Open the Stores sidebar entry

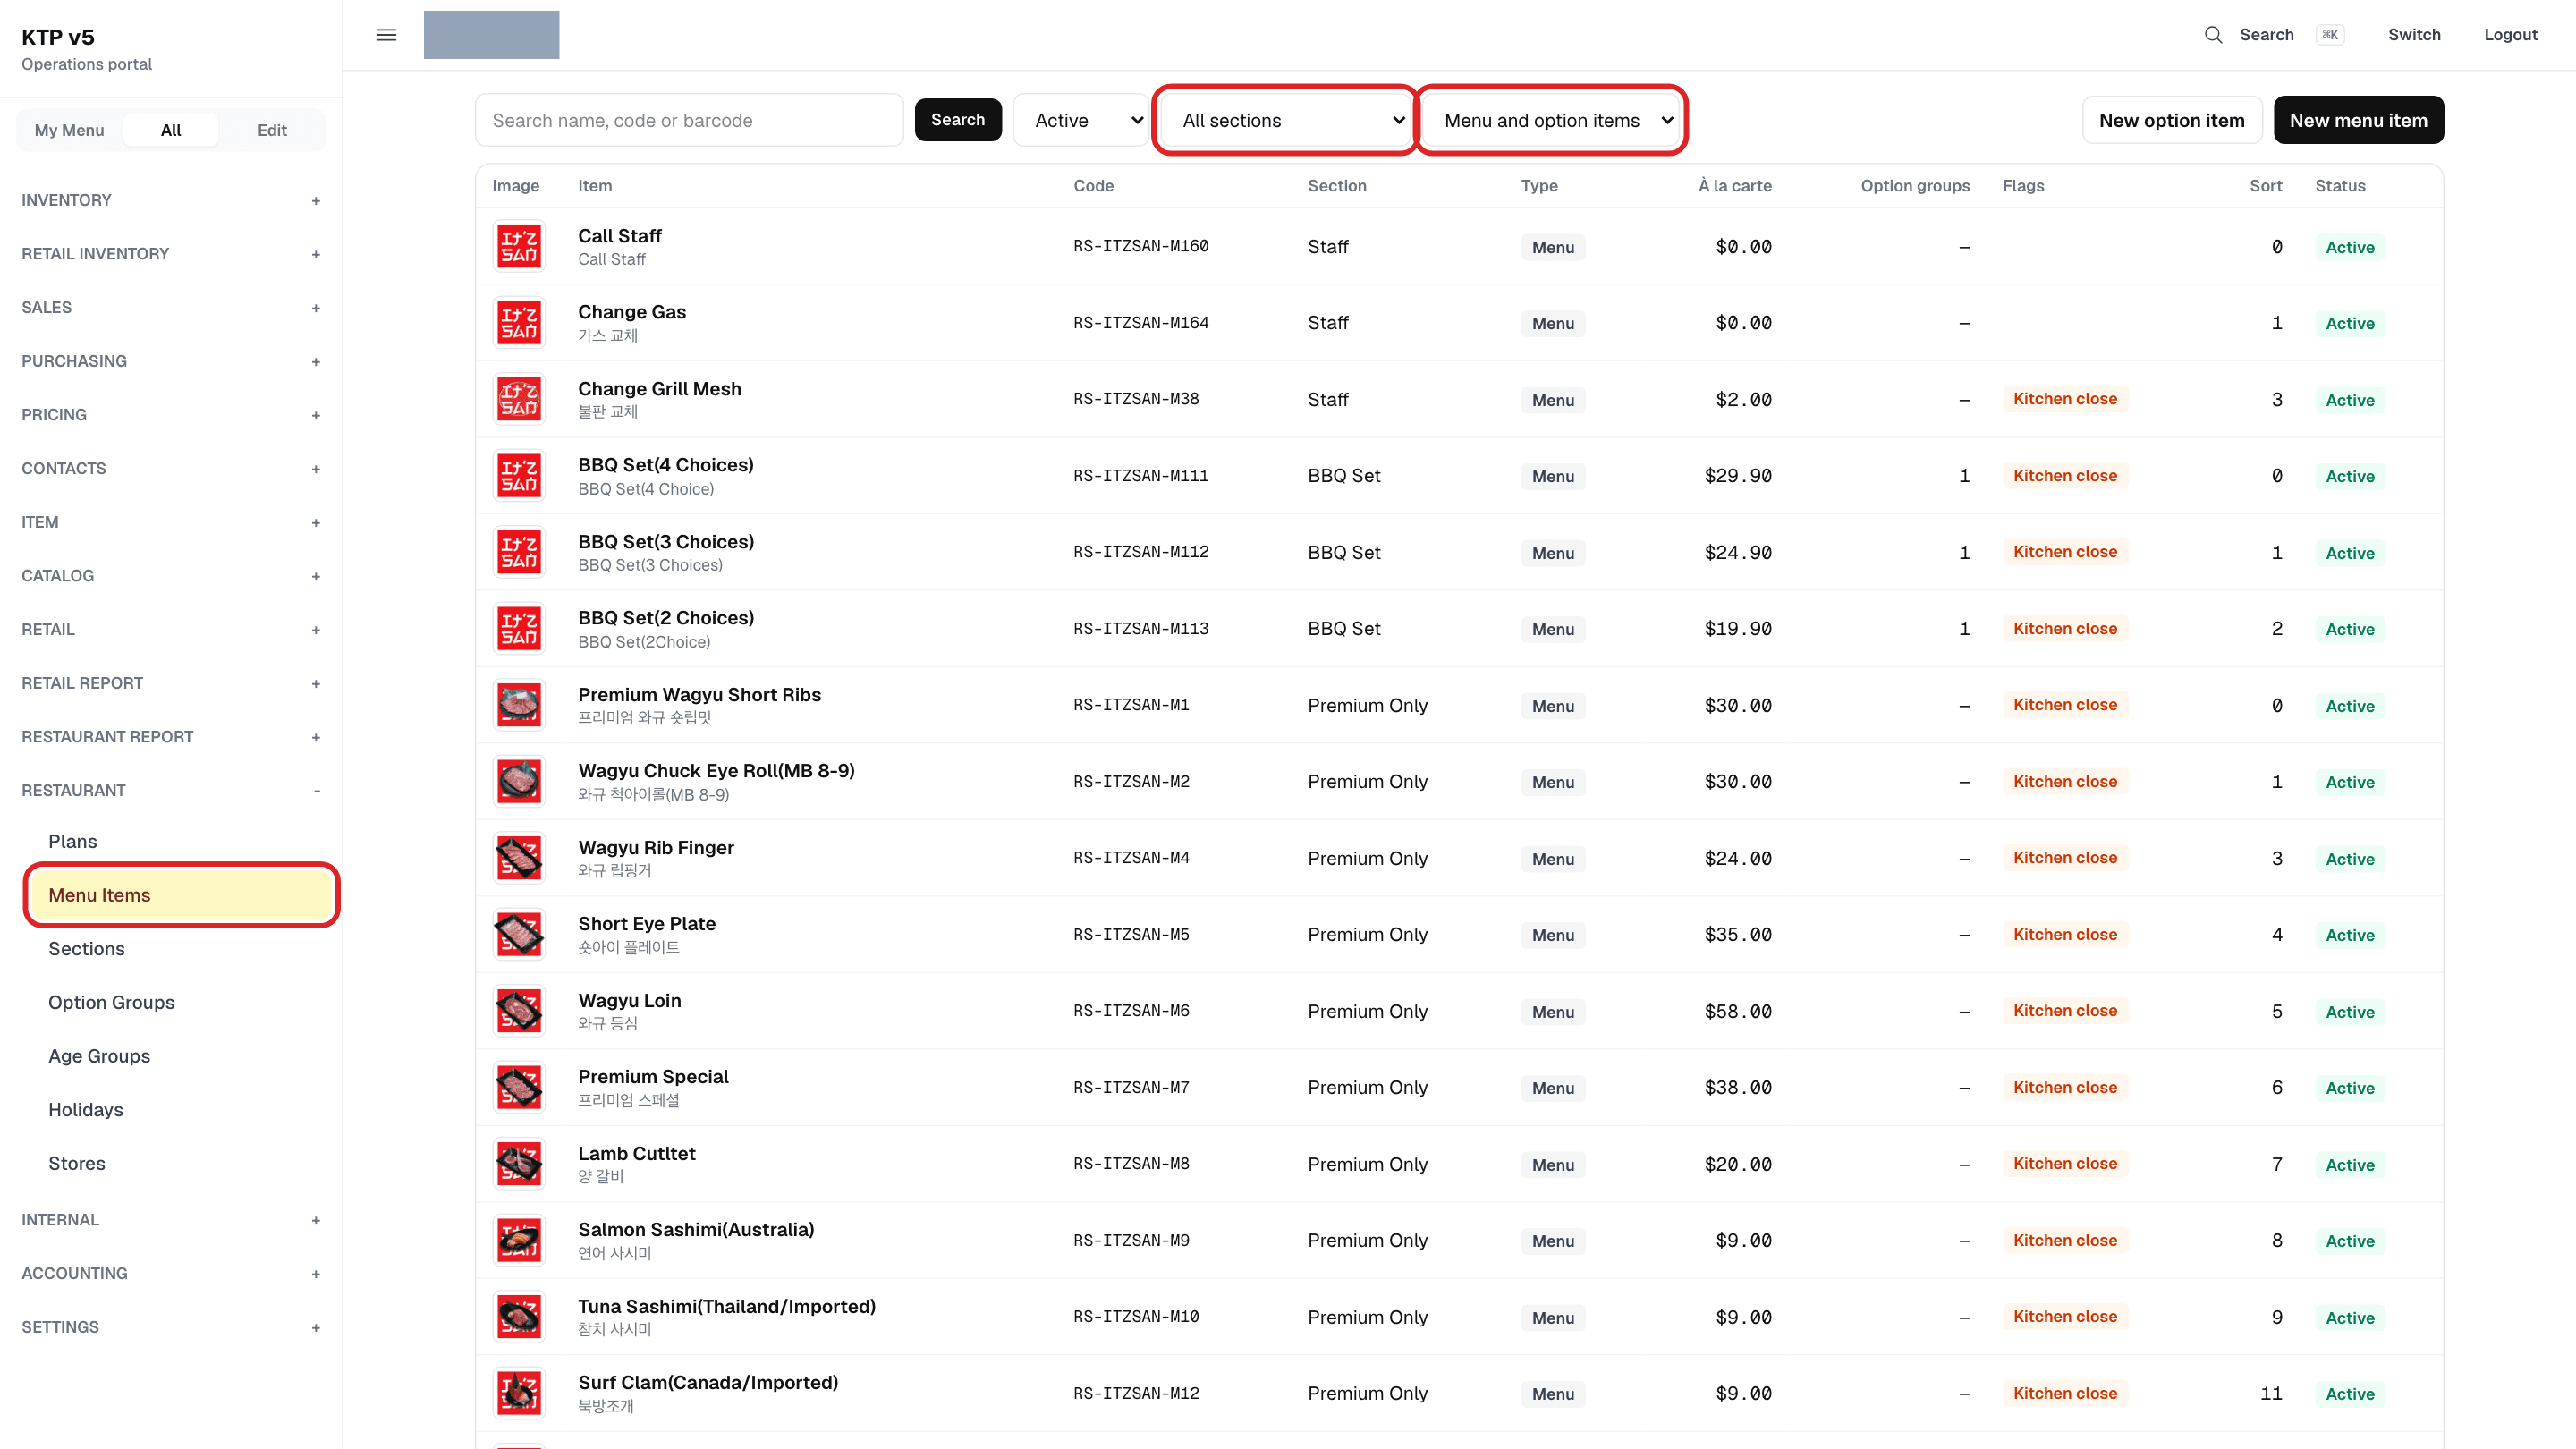tap(77, 1163)
